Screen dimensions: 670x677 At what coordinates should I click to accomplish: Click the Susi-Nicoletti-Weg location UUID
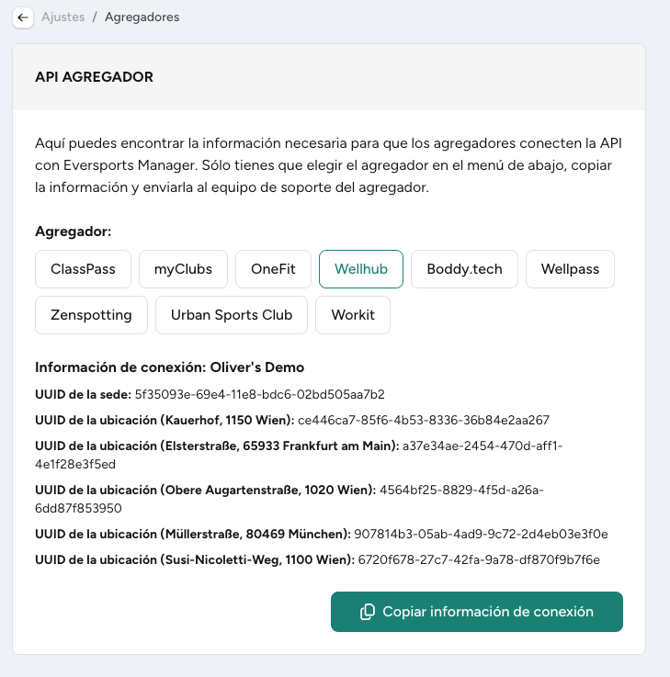pos(479,560)
